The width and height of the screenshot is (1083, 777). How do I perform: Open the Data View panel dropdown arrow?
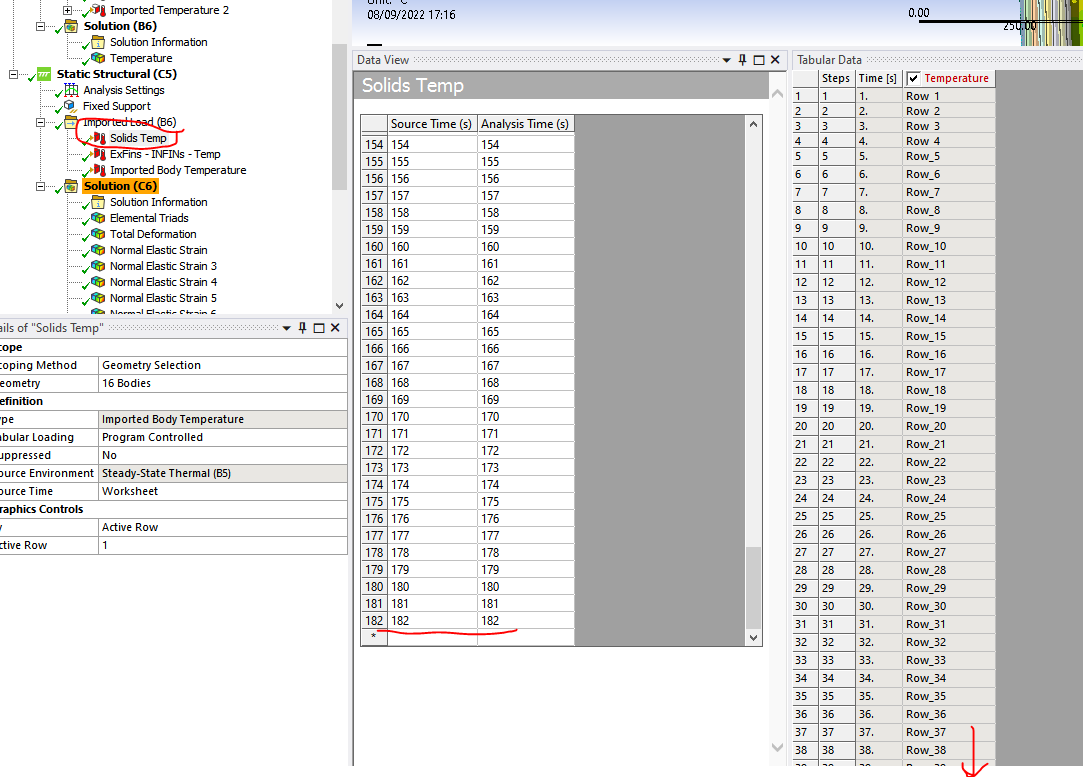coord(727,60)
